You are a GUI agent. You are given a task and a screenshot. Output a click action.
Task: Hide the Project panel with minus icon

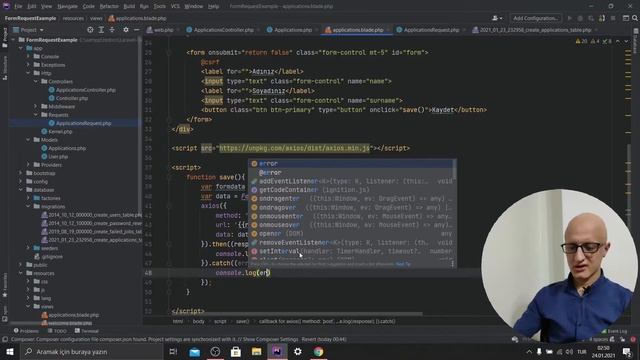click(x=136, y=30)
